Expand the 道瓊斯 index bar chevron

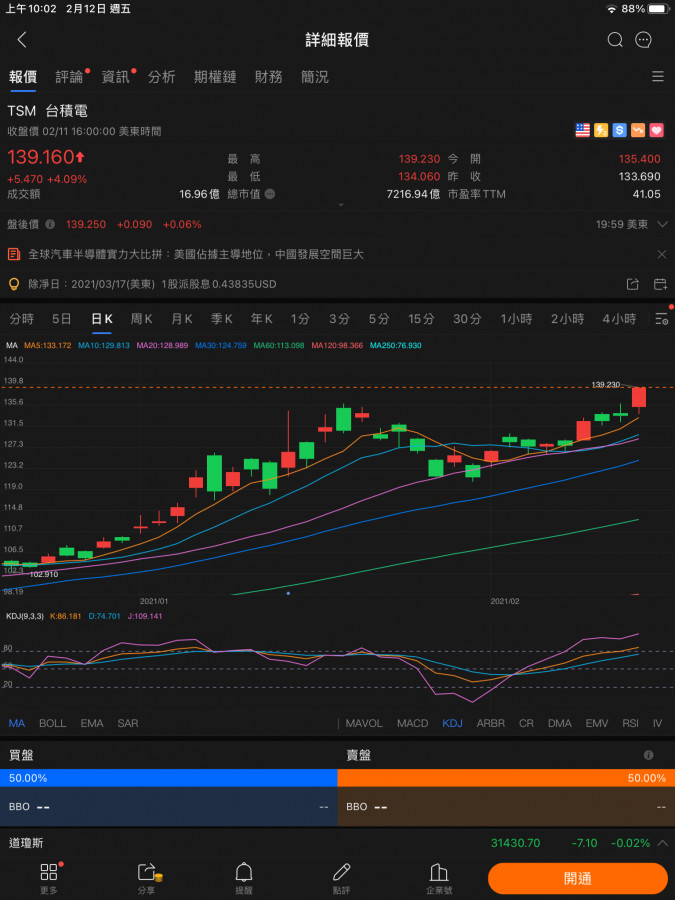(x=662, y=843)
